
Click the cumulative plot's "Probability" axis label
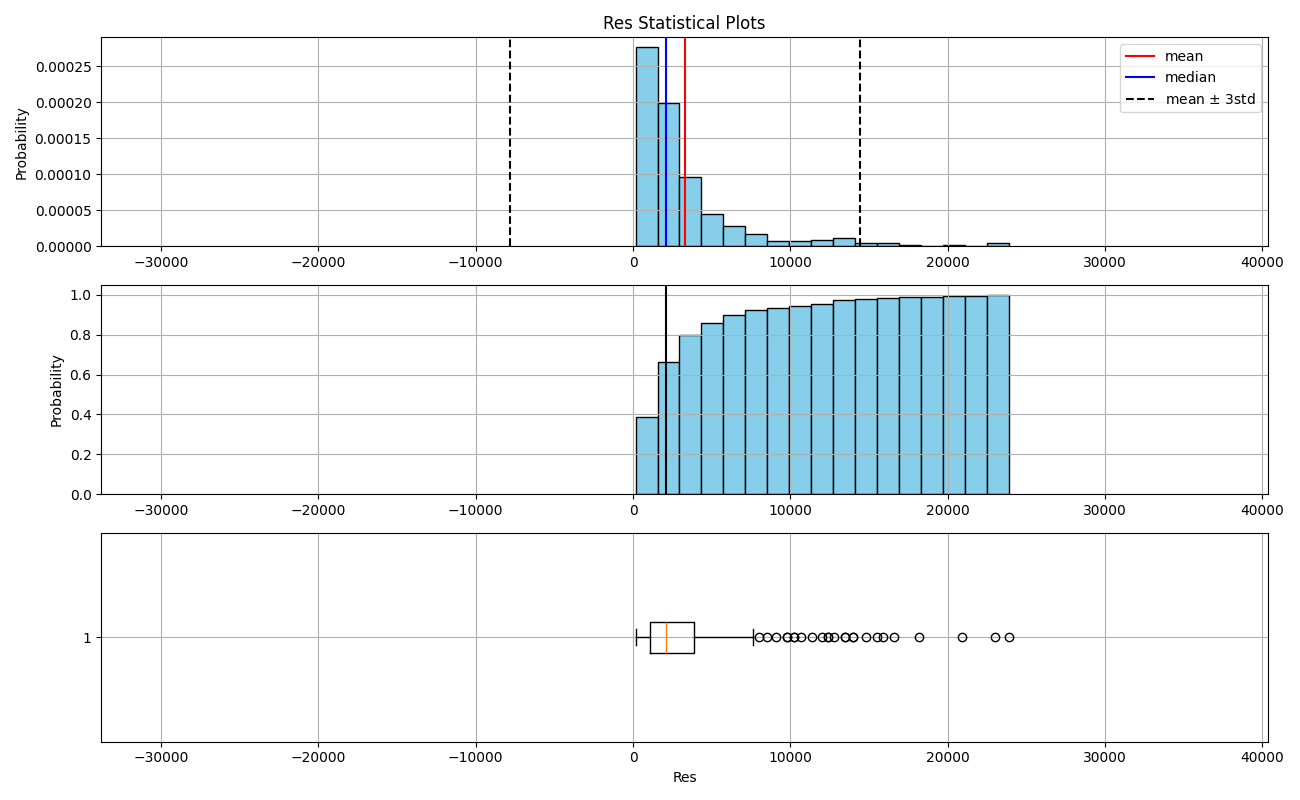pos(57,390)
